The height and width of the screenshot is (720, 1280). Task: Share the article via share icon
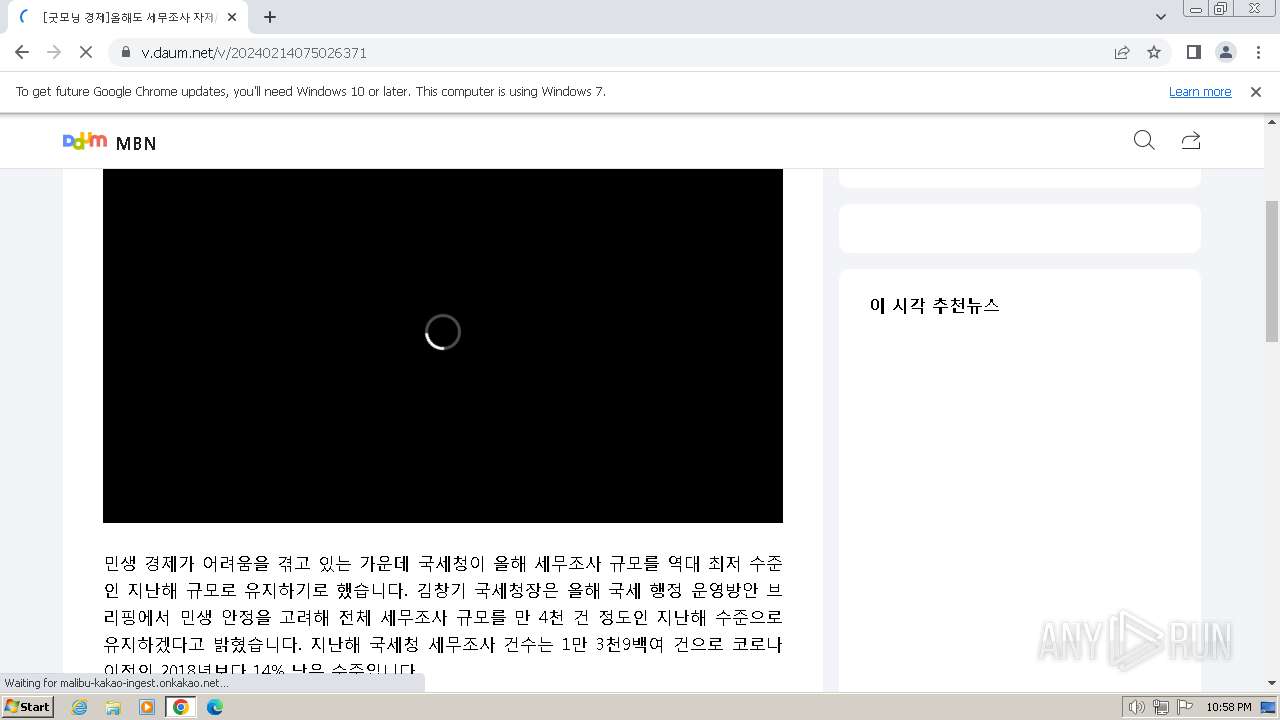[1190, 140]
